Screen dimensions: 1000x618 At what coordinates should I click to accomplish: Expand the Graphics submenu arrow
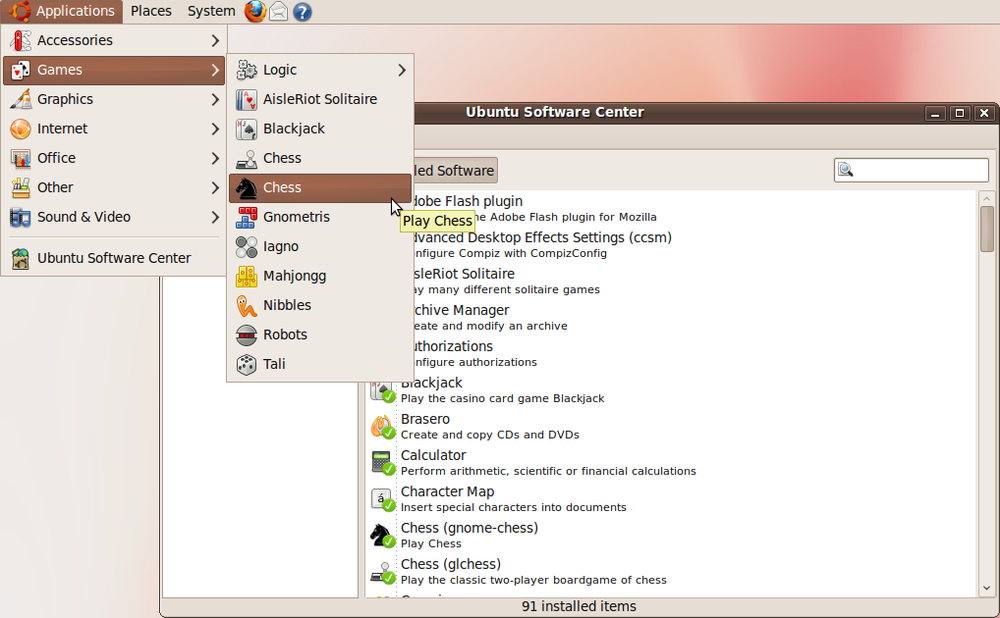[x=215, y=99]
